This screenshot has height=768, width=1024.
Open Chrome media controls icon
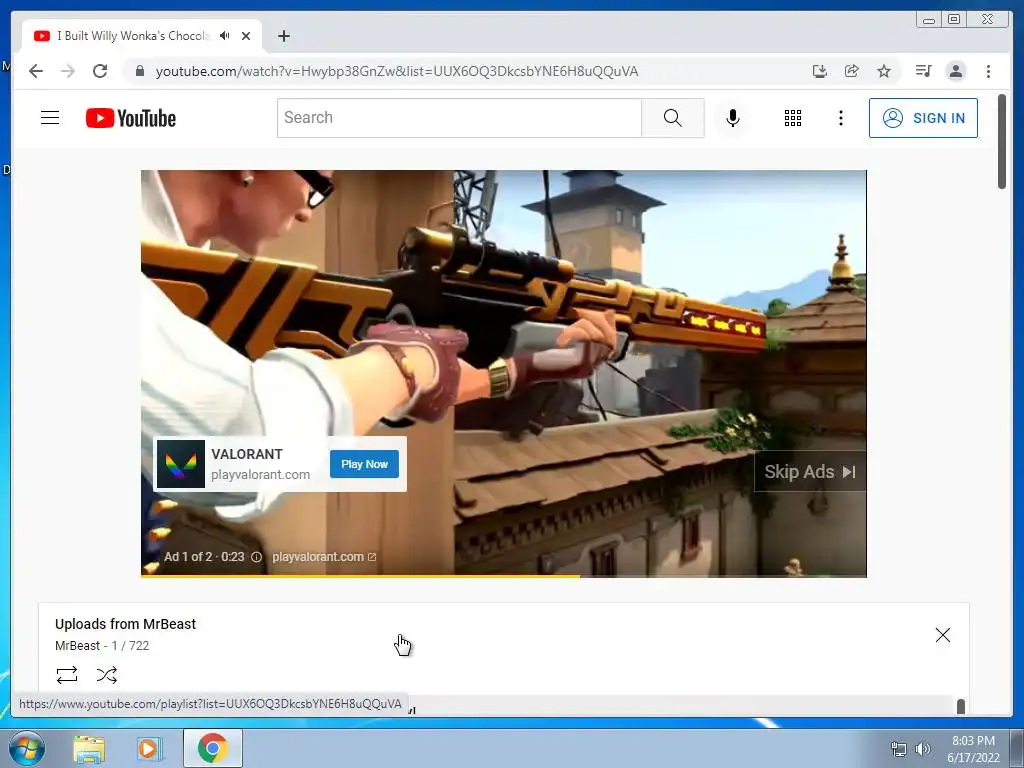tap(923, 71)
